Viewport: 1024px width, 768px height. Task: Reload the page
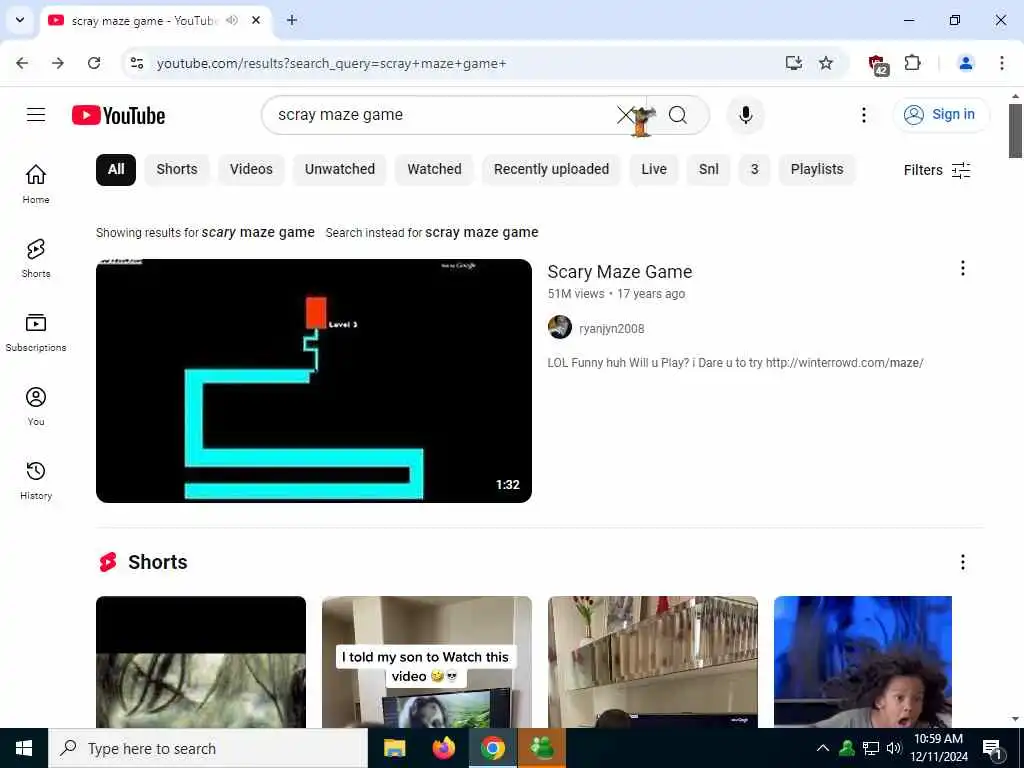(x=94, y=63)
